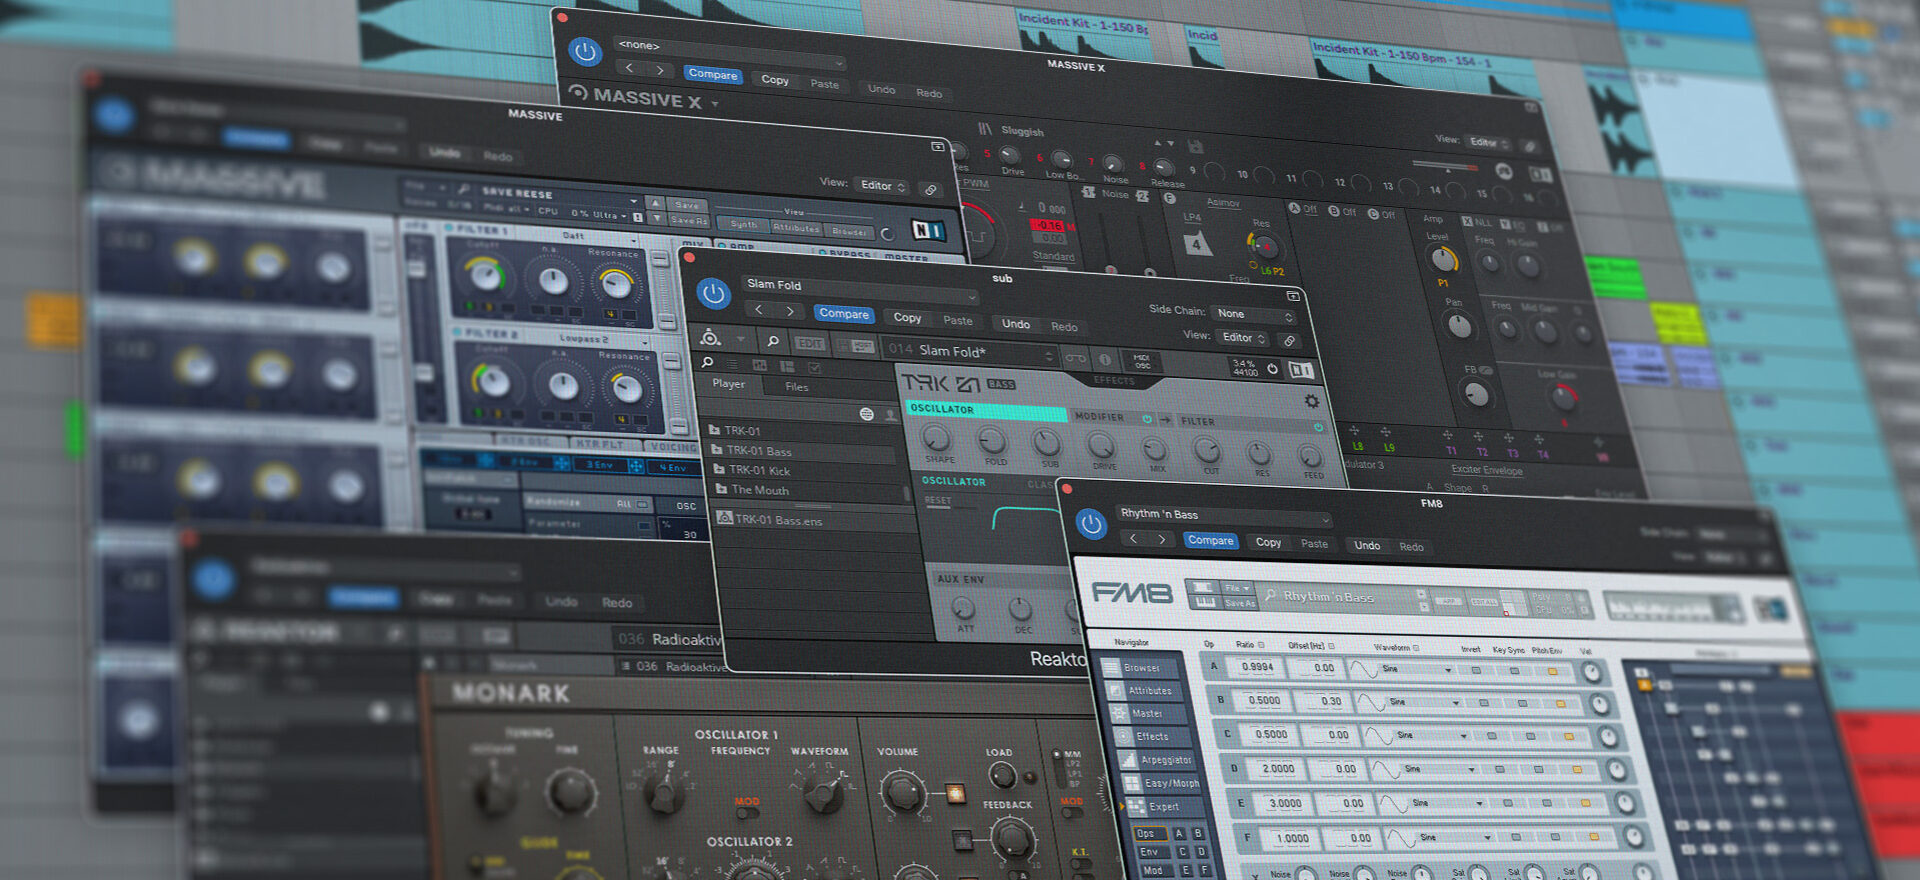Click link icon in sub window header

click(1290, 341)
